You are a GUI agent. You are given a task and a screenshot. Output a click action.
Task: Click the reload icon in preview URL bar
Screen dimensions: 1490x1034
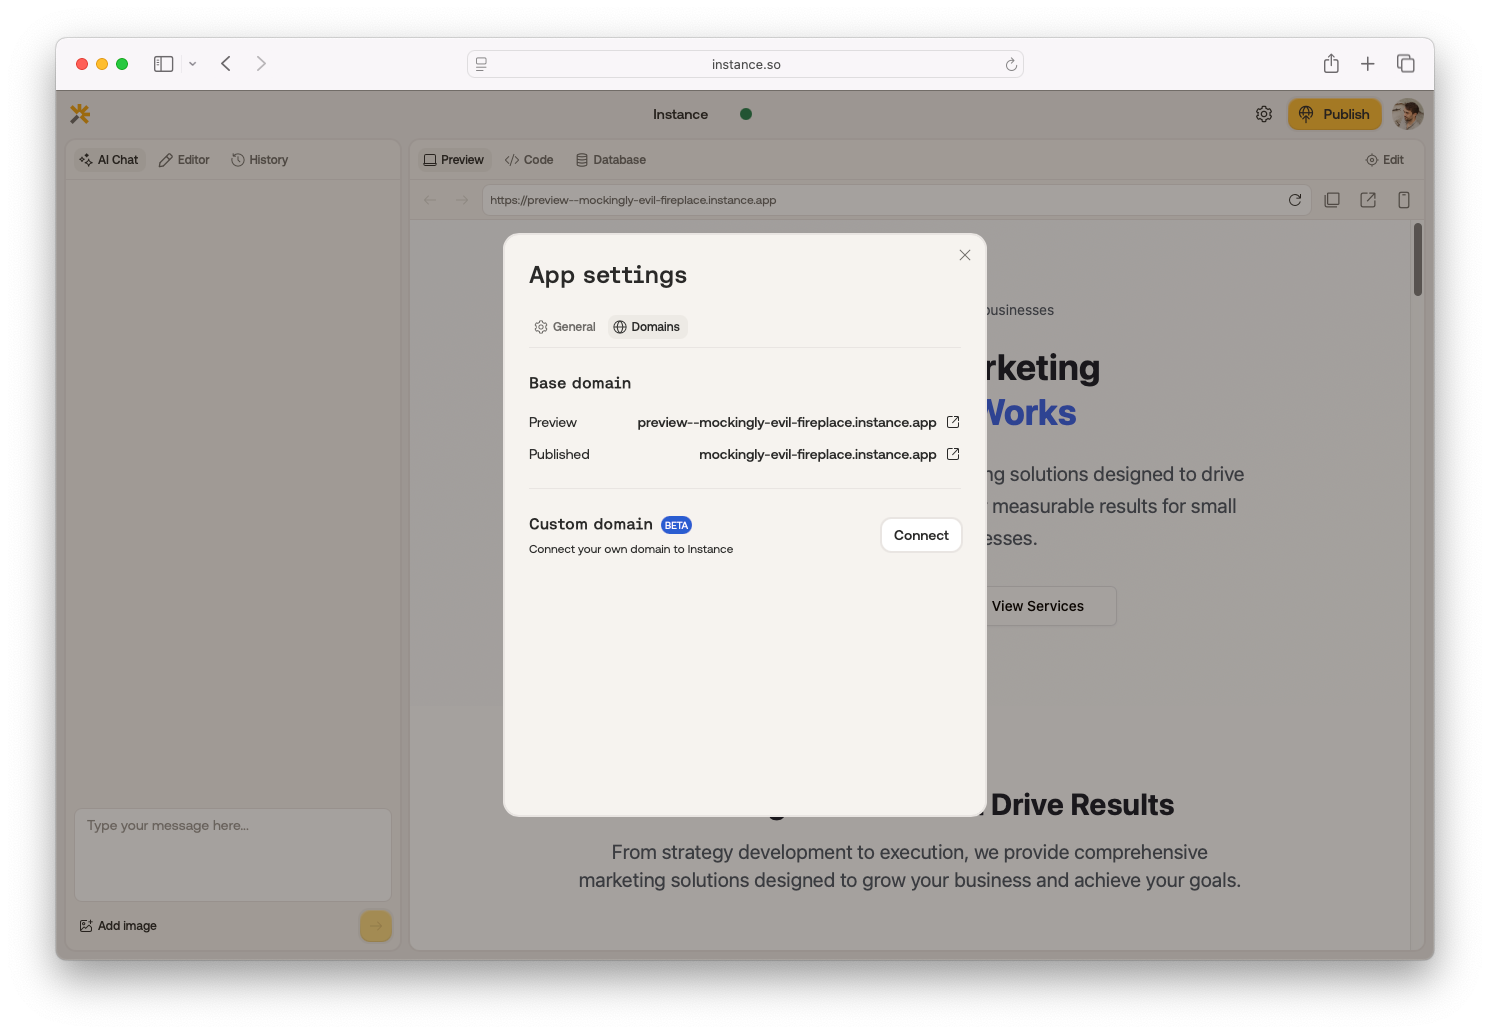tap(1295, 200)
